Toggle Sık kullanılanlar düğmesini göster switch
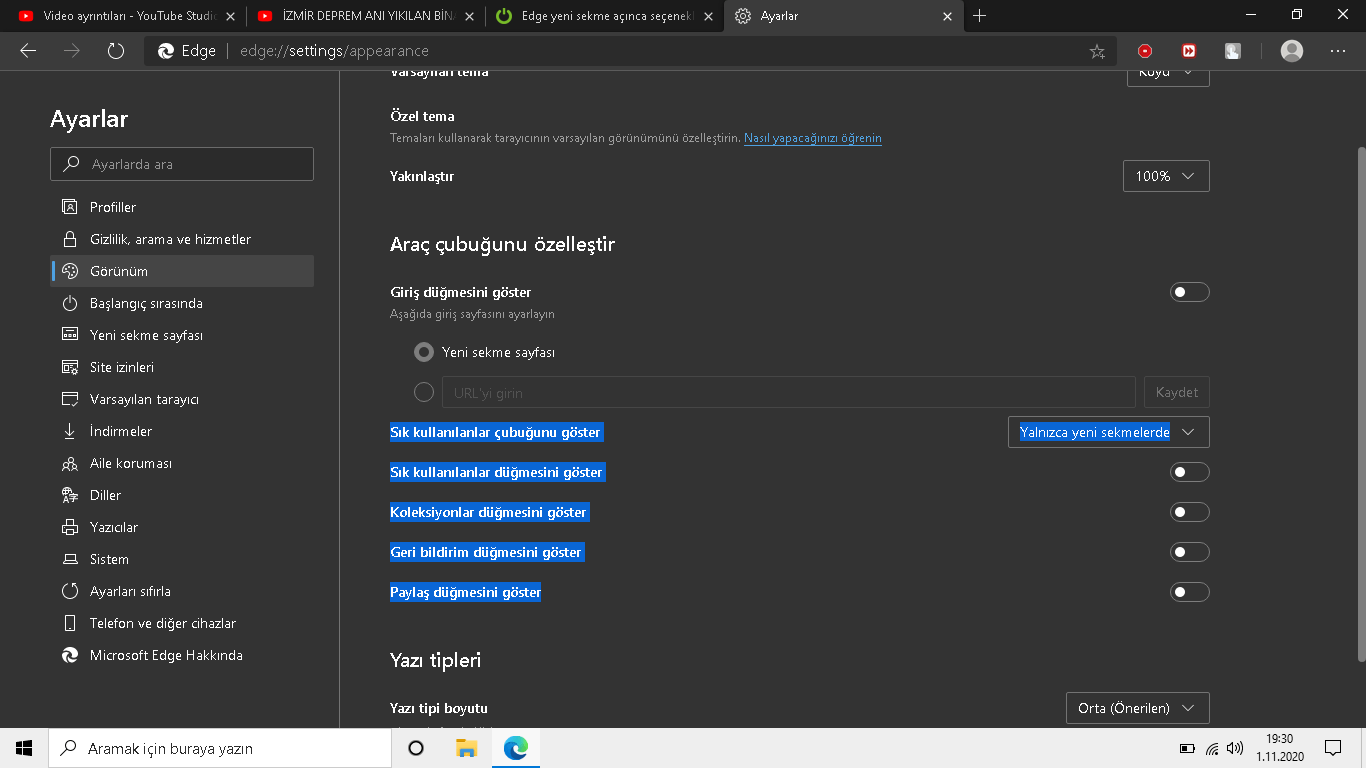1366x768 pixels. tap(1190, 472)
